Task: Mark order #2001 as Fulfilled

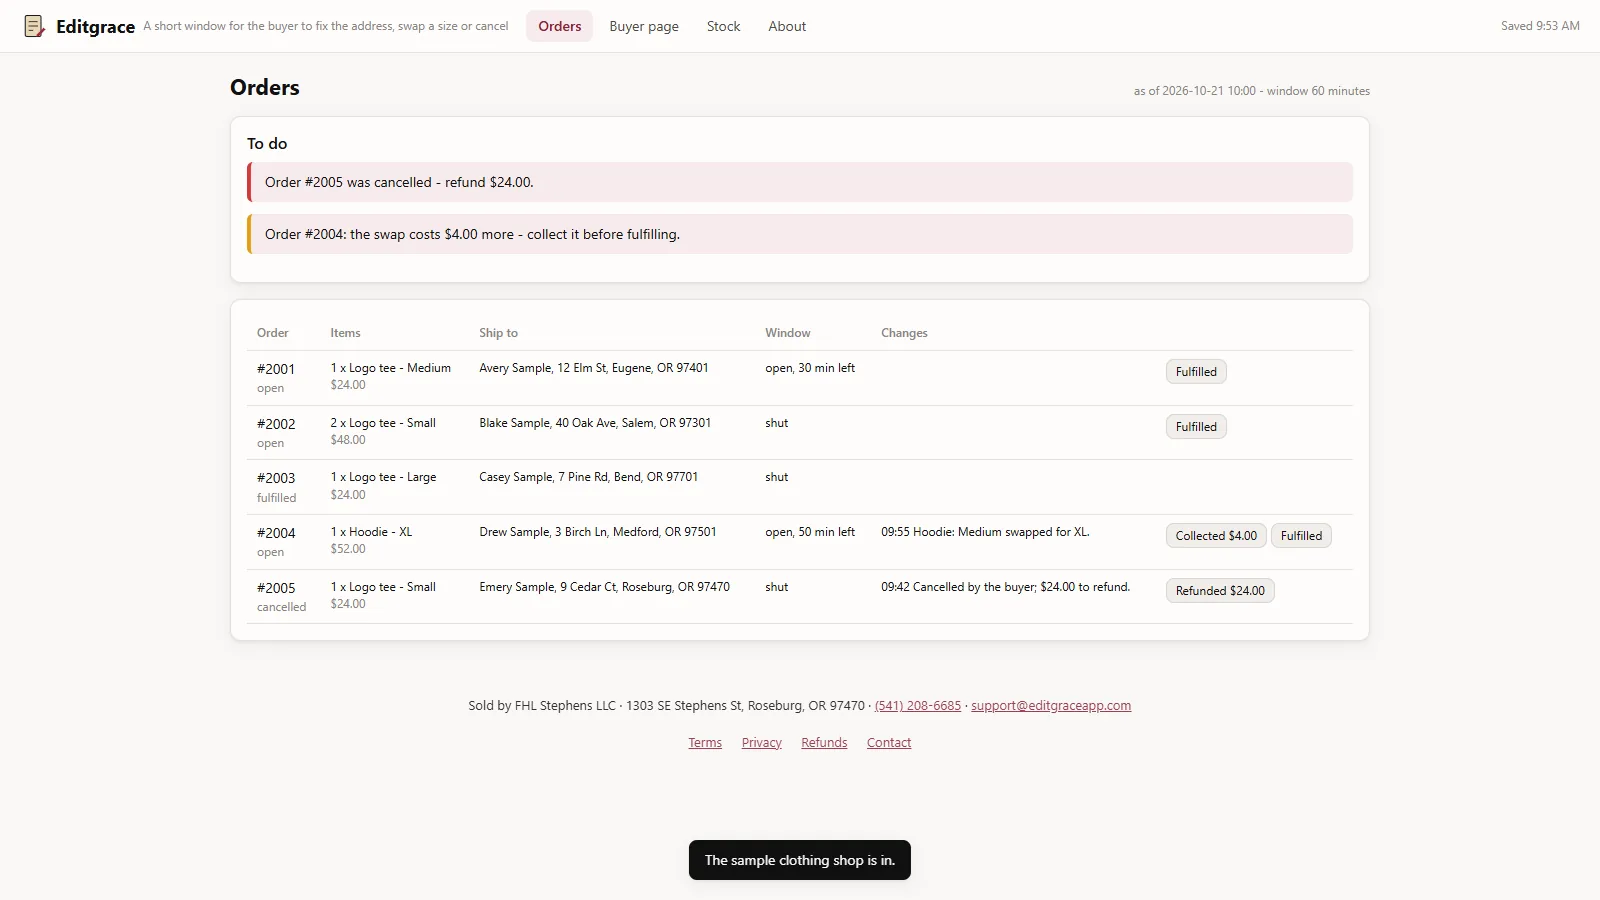Action: 1196,372
